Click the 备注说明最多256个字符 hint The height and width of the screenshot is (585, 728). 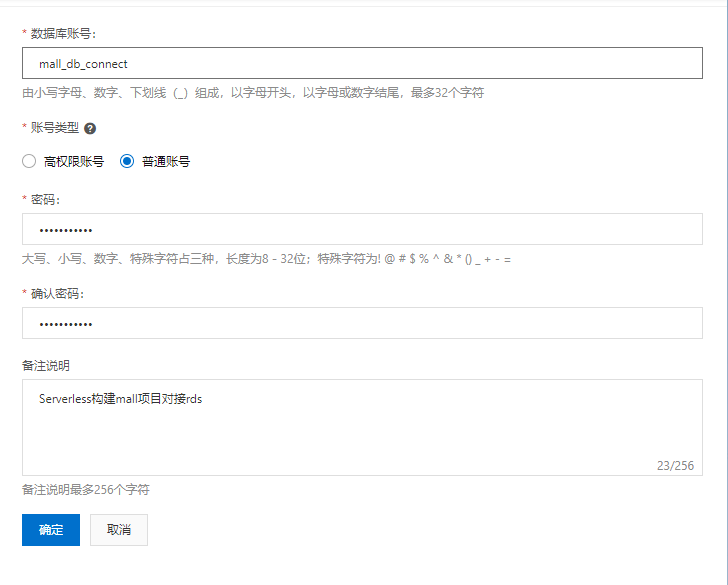click(86, 490)
